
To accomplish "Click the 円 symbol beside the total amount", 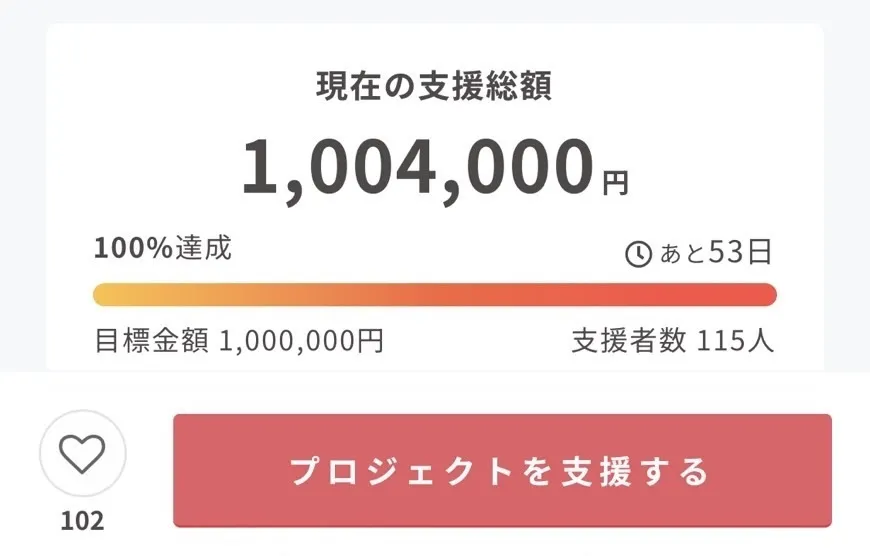I will click(x=615, y=182).
